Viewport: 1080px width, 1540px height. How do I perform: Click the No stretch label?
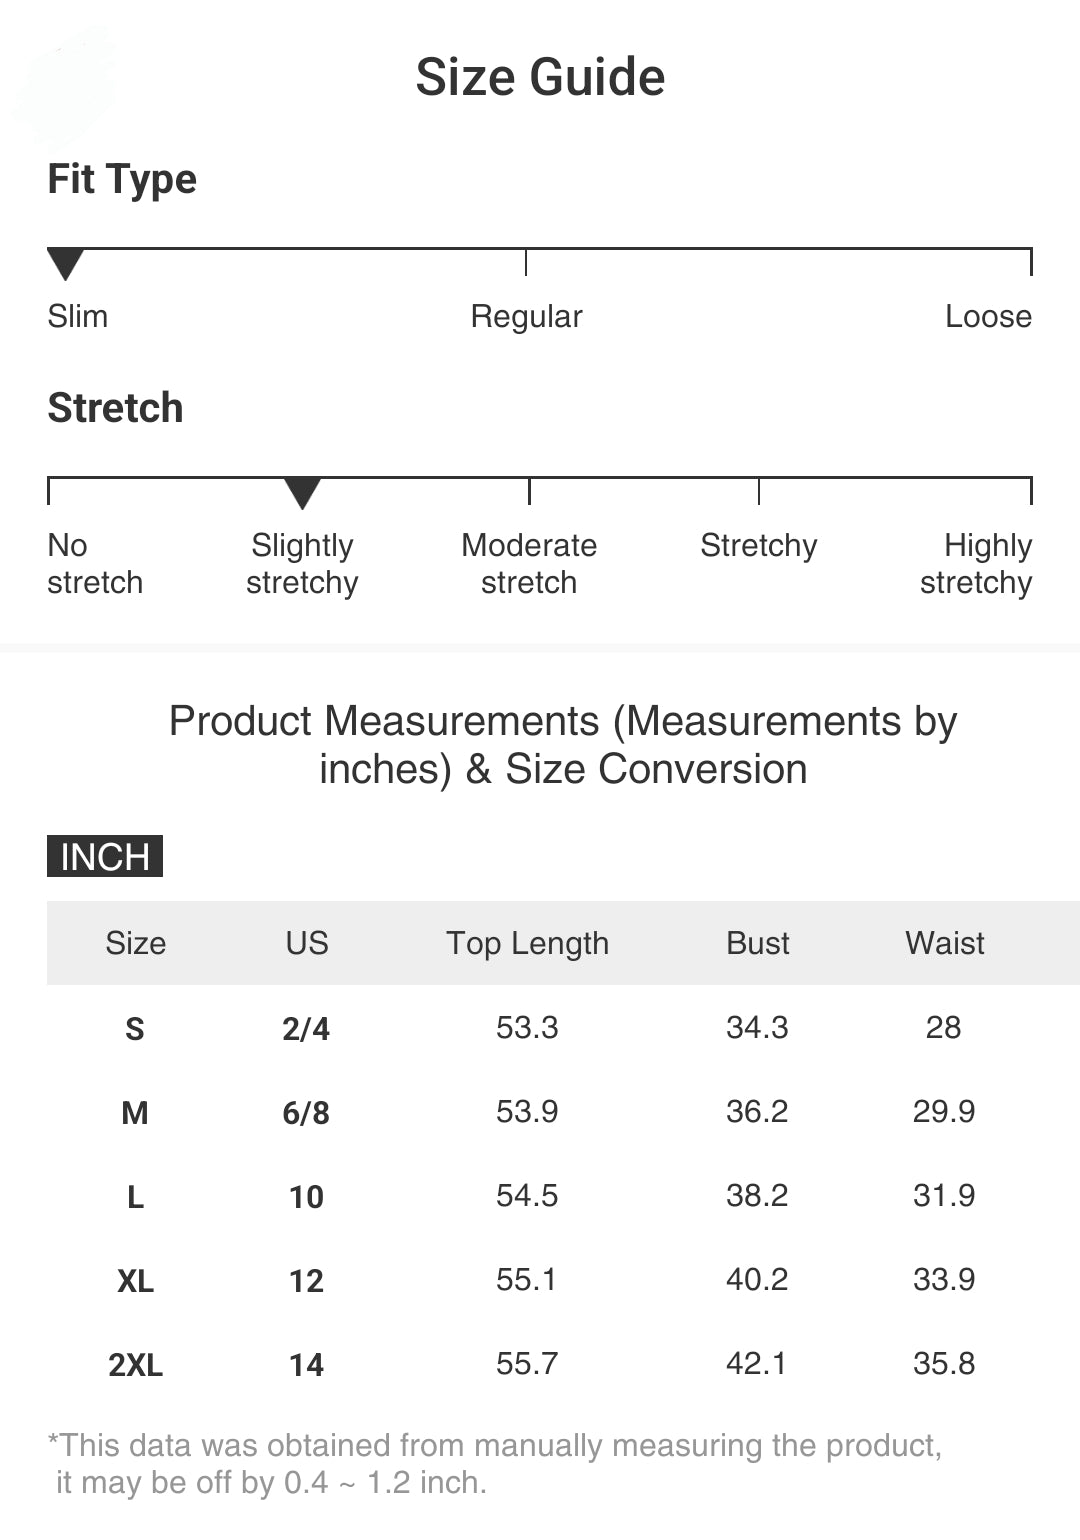[x=95, y=564]
